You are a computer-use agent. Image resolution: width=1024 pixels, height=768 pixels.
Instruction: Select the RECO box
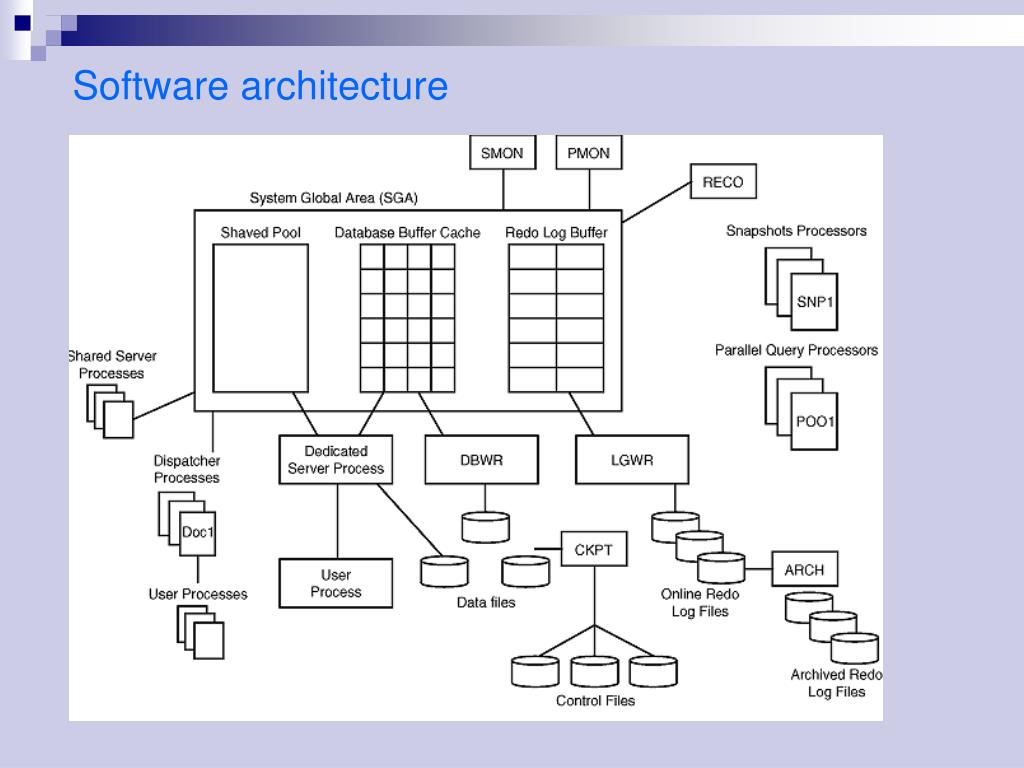(723, 181)
